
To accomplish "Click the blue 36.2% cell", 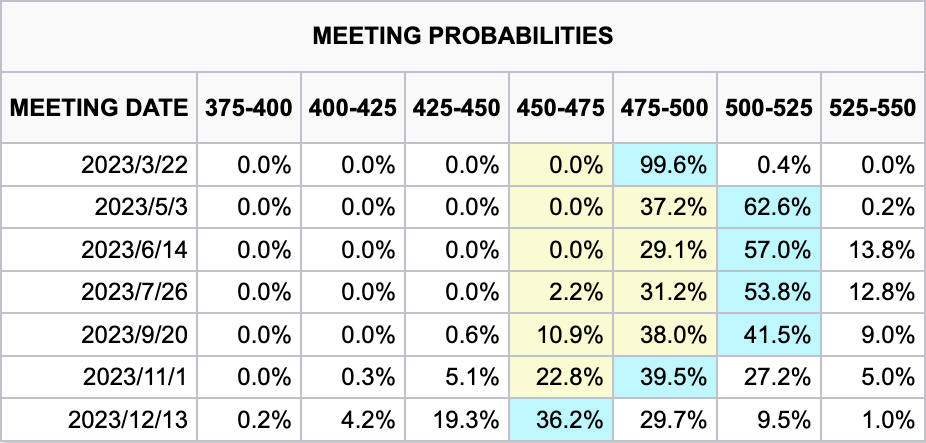I will [559, 419].
